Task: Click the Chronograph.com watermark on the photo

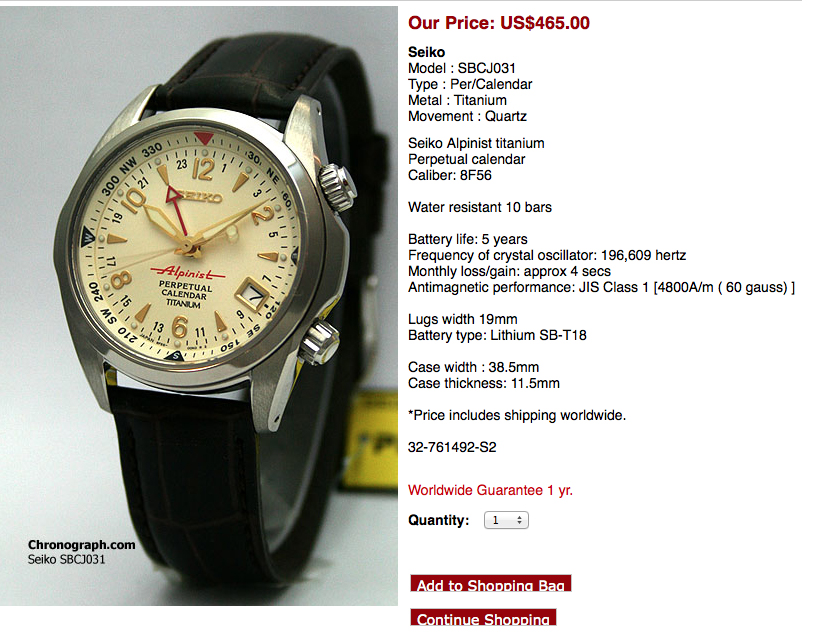Action: [x=81, y=544]
